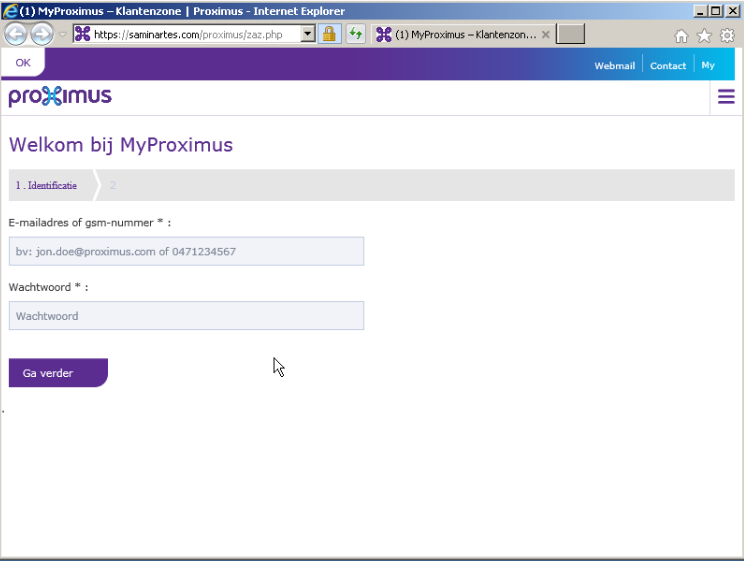Click the Wachtwoord label text

48,287
